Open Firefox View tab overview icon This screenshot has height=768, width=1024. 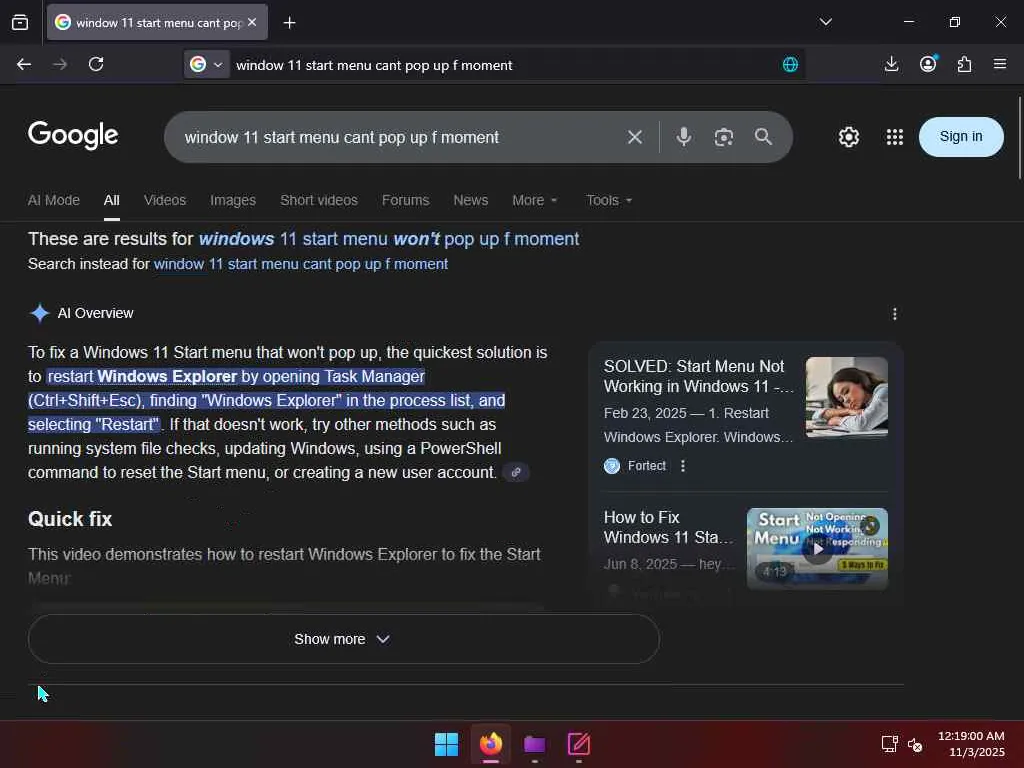20,22
